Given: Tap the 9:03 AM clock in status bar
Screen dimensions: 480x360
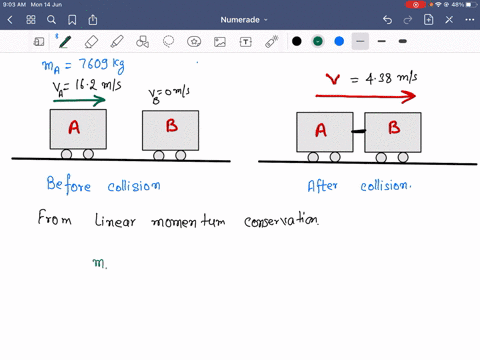Looking at the screenshot, I should point(14,5).
